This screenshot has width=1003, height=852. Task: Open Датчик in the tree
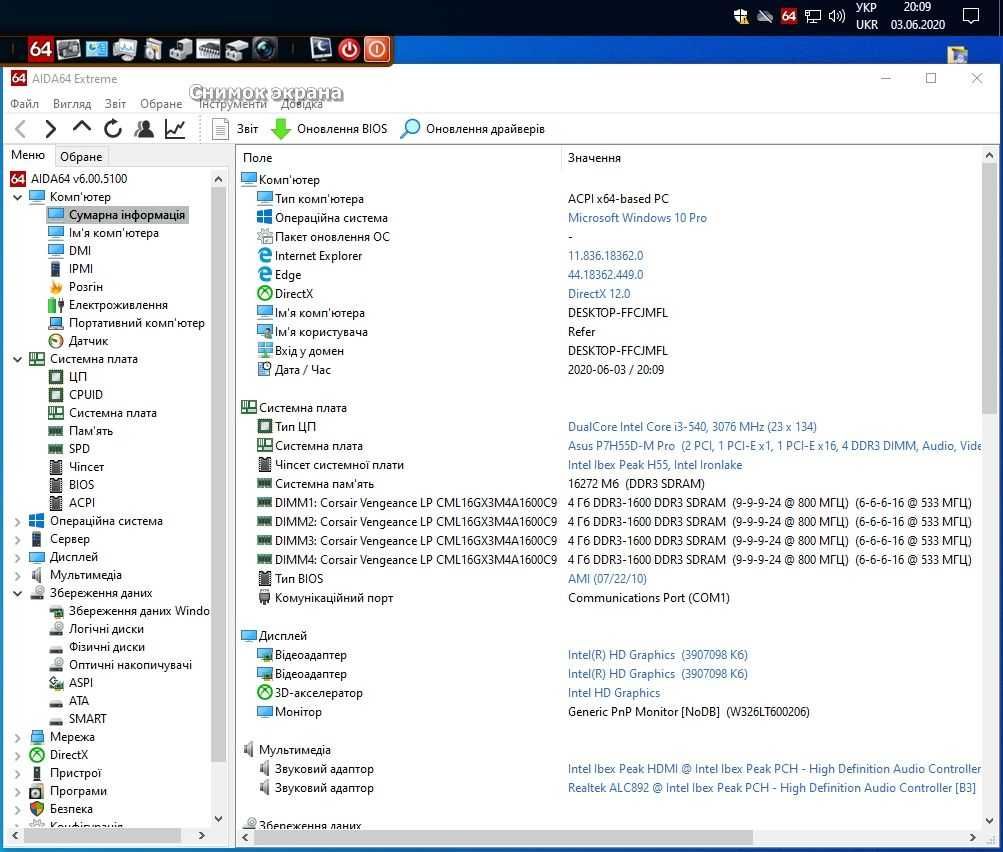88,341
